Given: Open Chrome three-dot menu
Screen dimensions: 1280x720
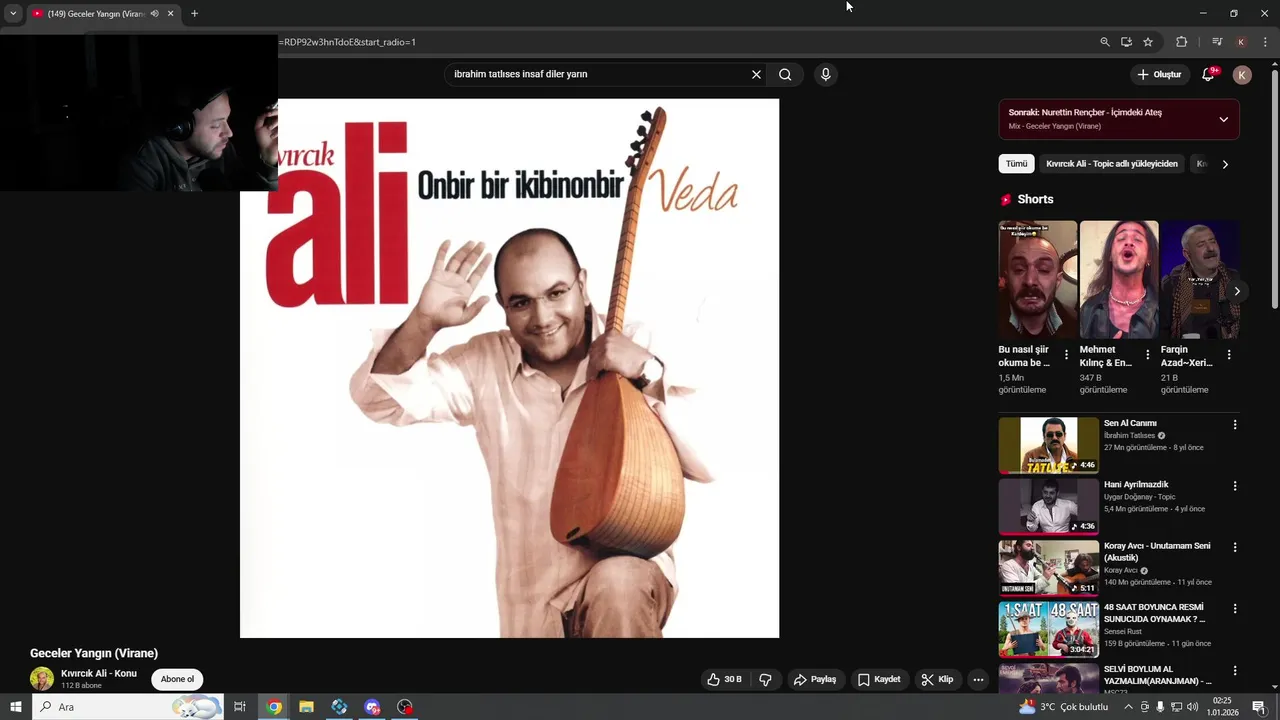Looking at the screenshot, I should (1265, 42).
